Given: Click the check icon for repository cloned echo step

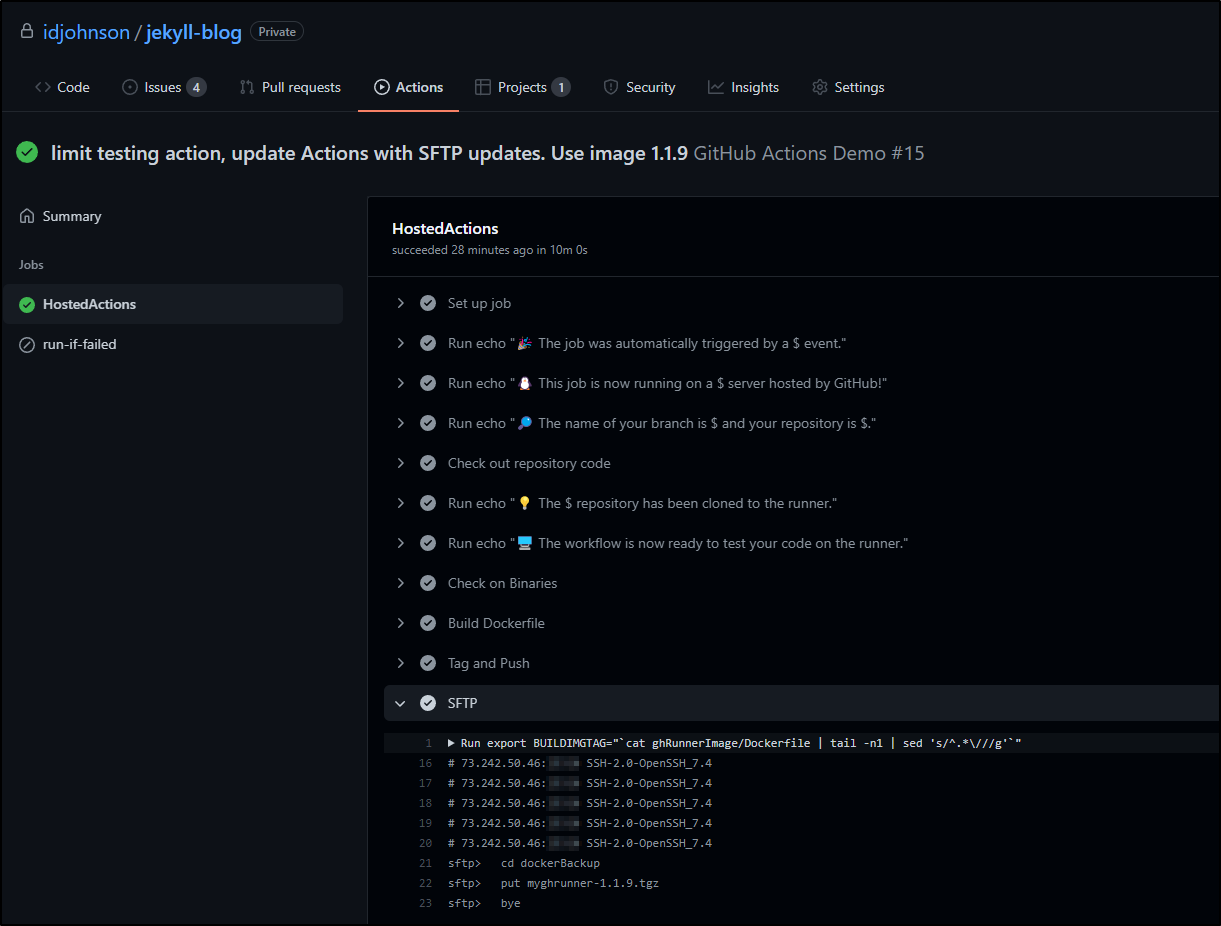Looking at the screenshot, I should coord(428,503).
